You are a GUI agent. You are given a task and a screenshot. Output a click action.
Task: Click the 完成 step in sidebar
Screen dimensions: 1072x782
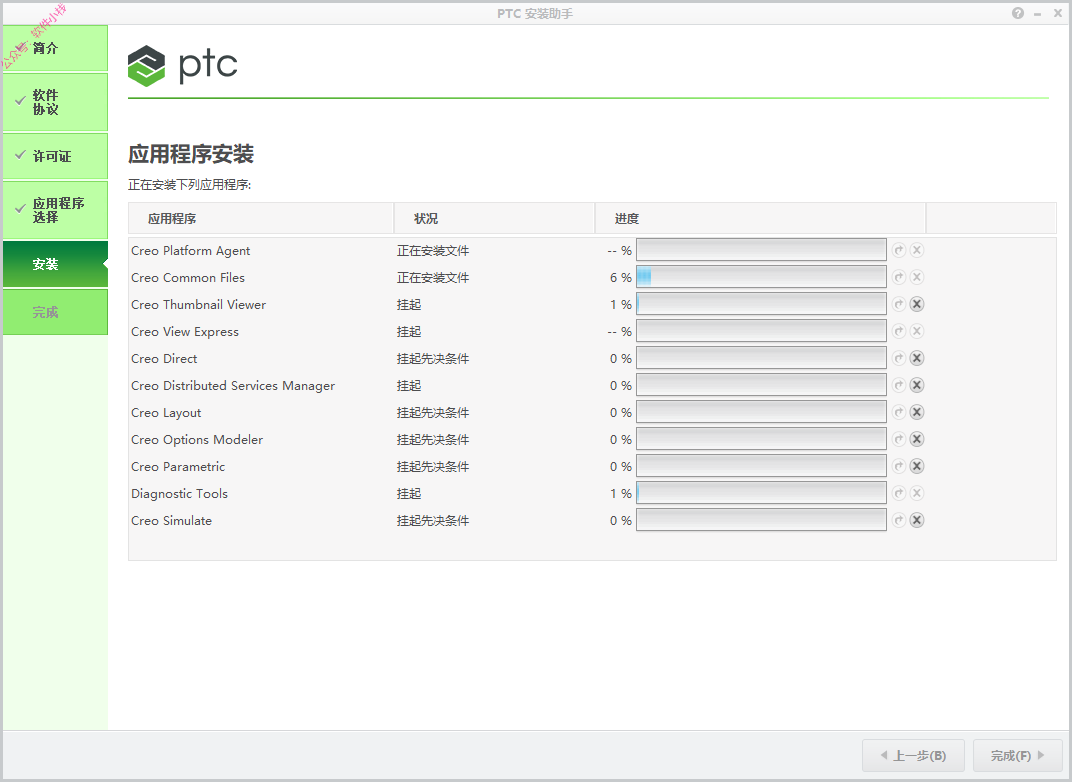55,312
